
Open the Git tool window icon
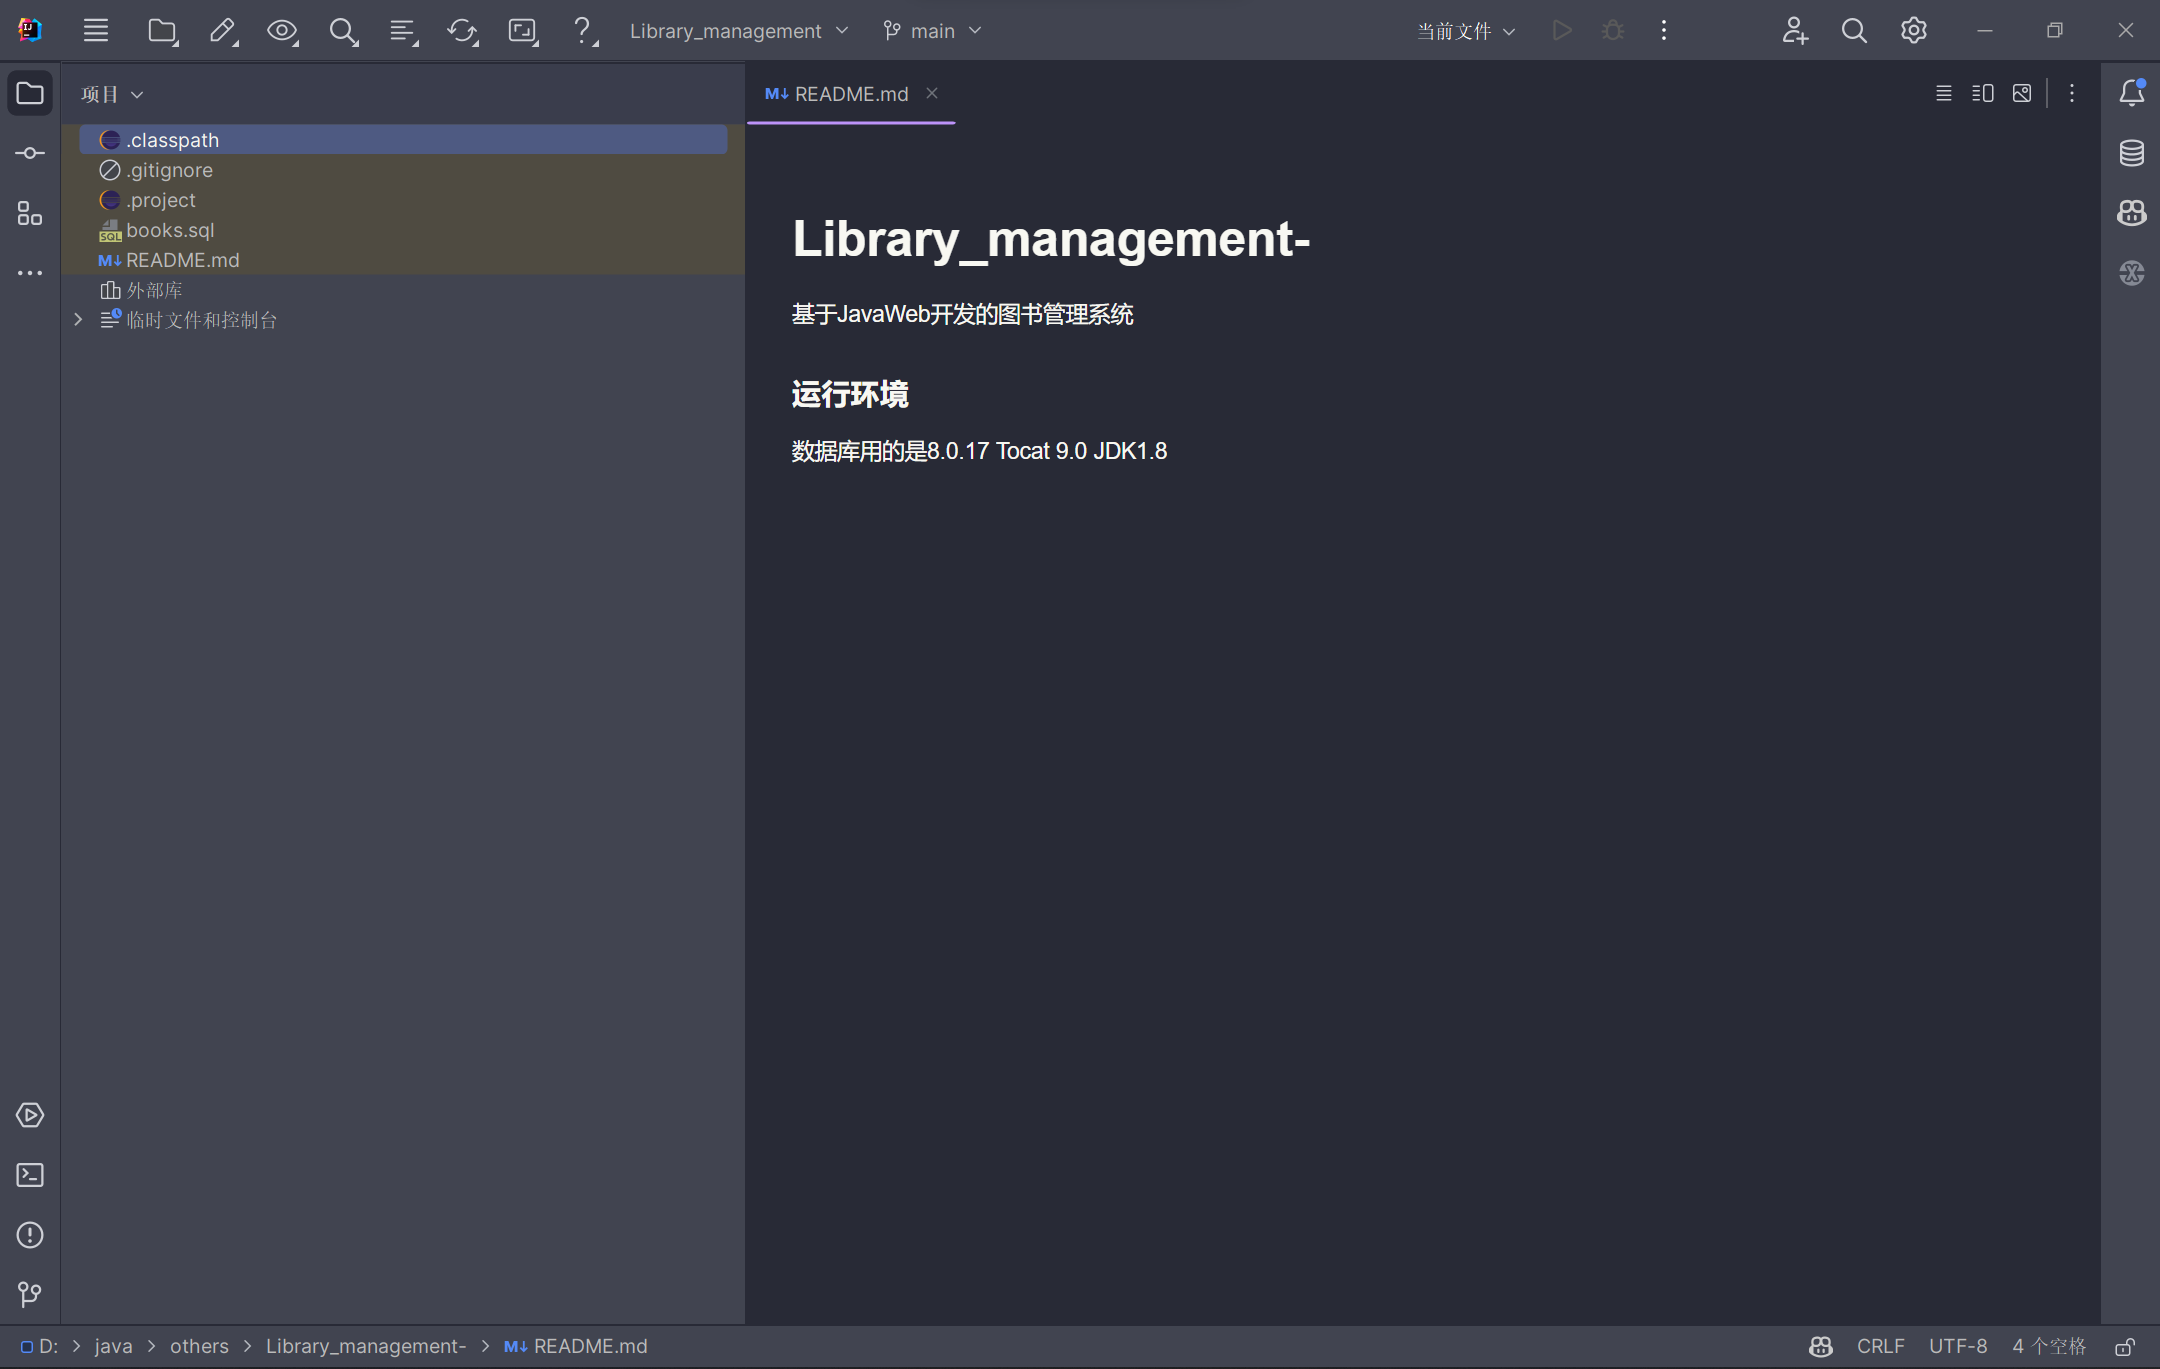(30, 1295)
